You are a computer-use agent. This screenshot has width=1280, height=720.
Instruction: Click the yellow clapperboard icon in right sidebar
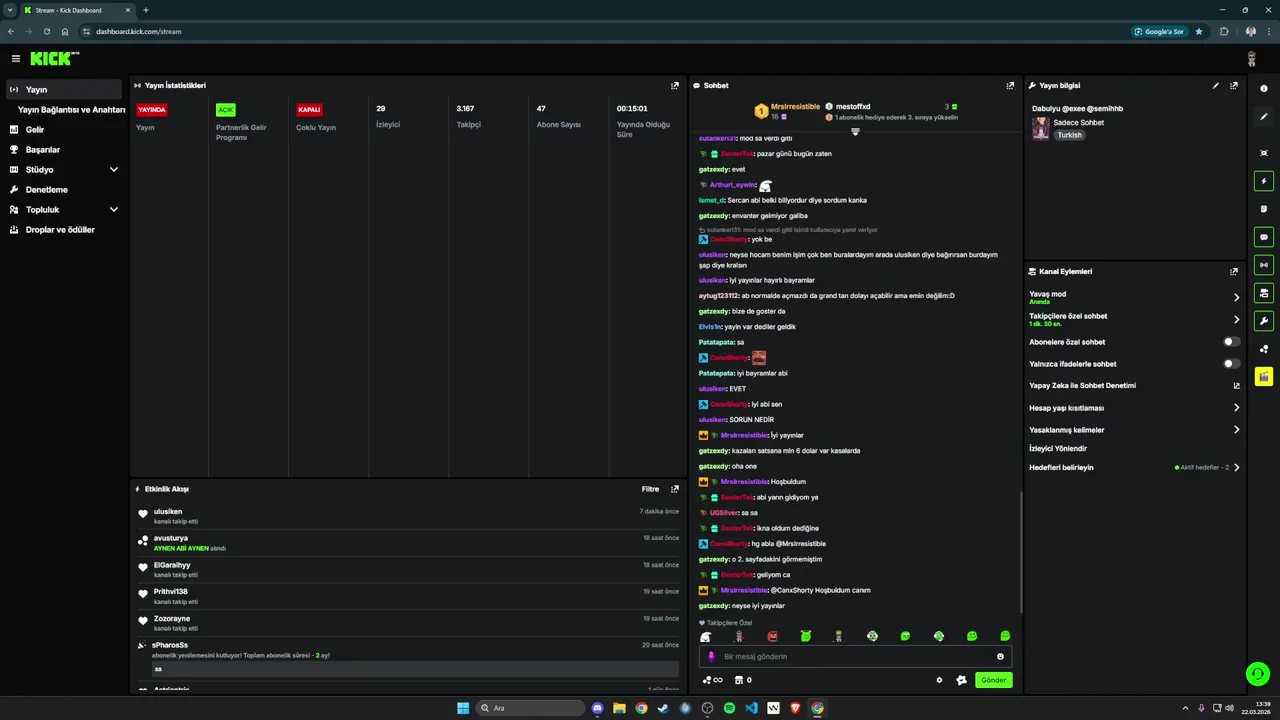(1264, 377)
